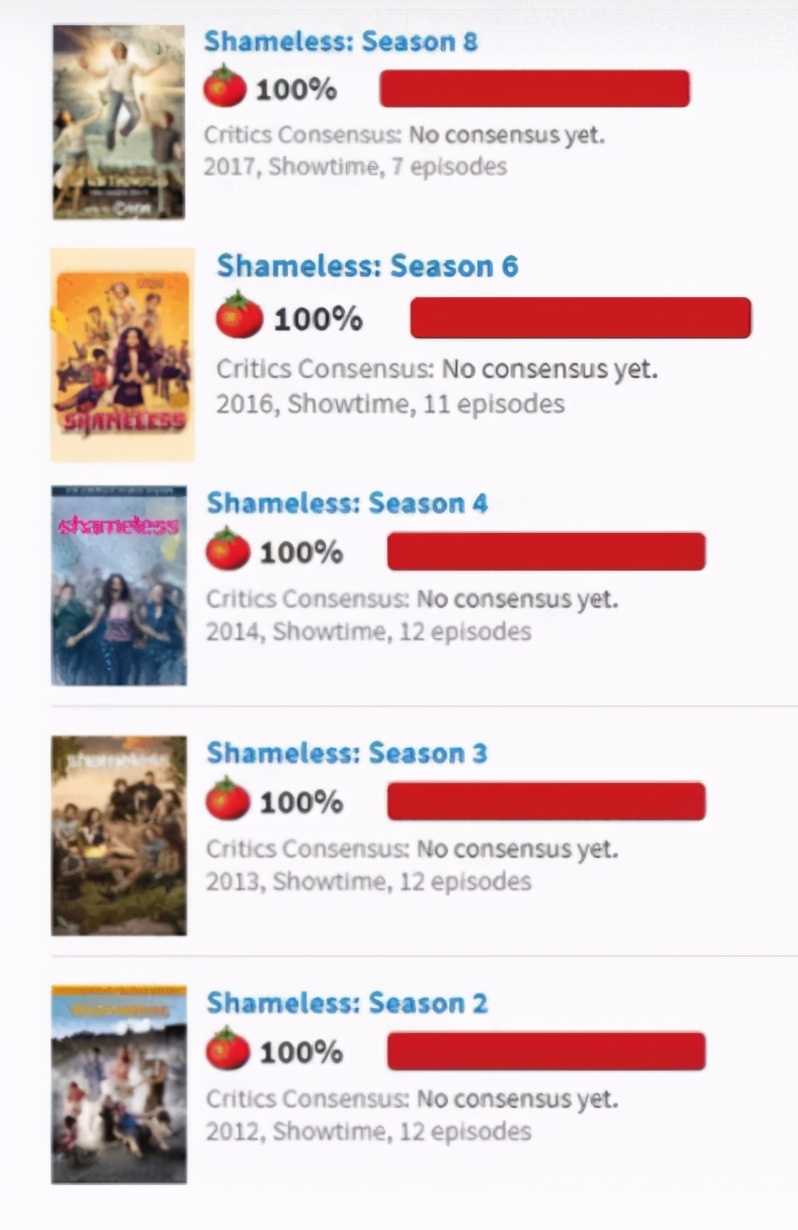The width and height of the screenshot is (798, 1230).
Task: Click the tomato icon for Season 3
Action: pyautogui.click(x=228, y=800)
